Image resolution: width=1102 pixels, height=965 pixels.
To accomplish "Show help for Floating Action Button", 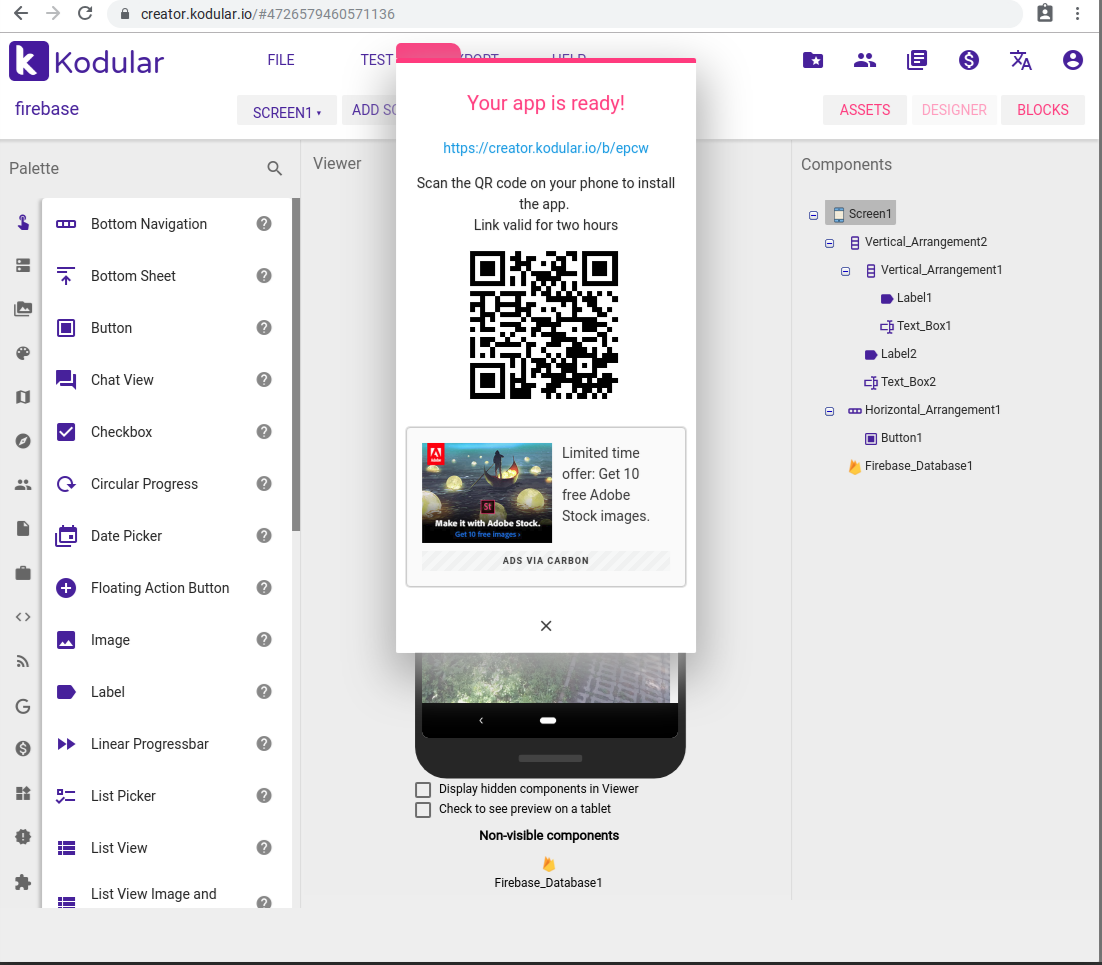I will 264,588.
